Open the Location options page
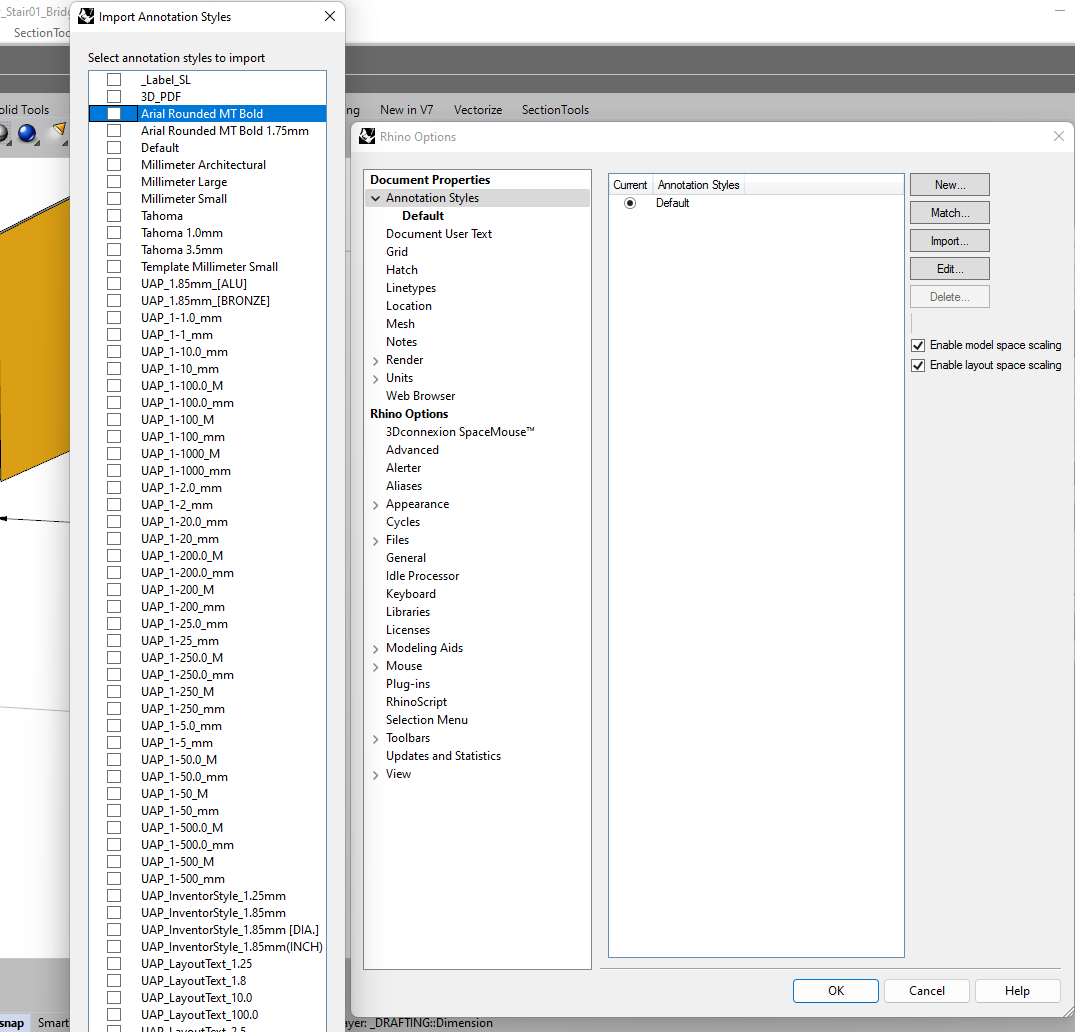 click(409, 306)
